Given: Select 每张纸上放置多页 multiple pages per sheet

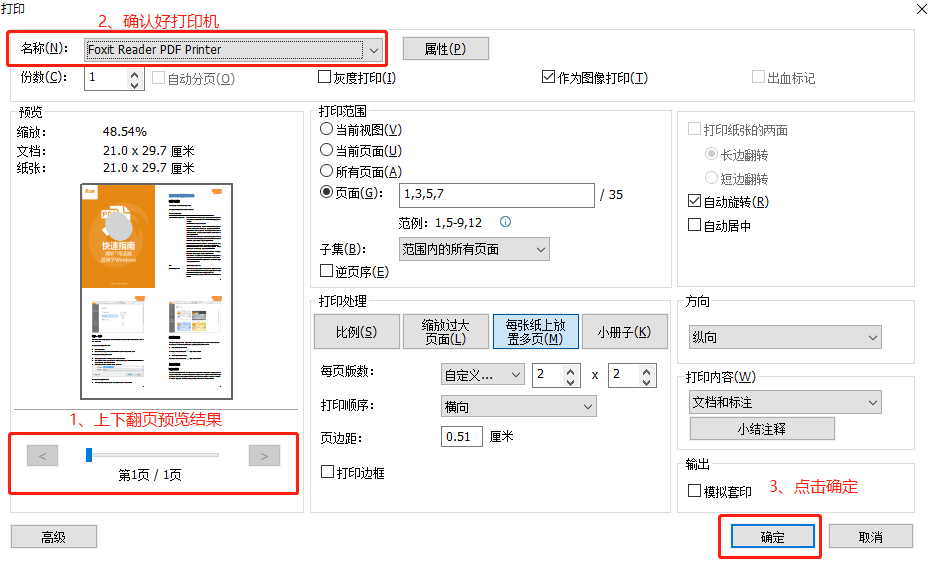Looking at the screenshot, I should coord(535,332).
